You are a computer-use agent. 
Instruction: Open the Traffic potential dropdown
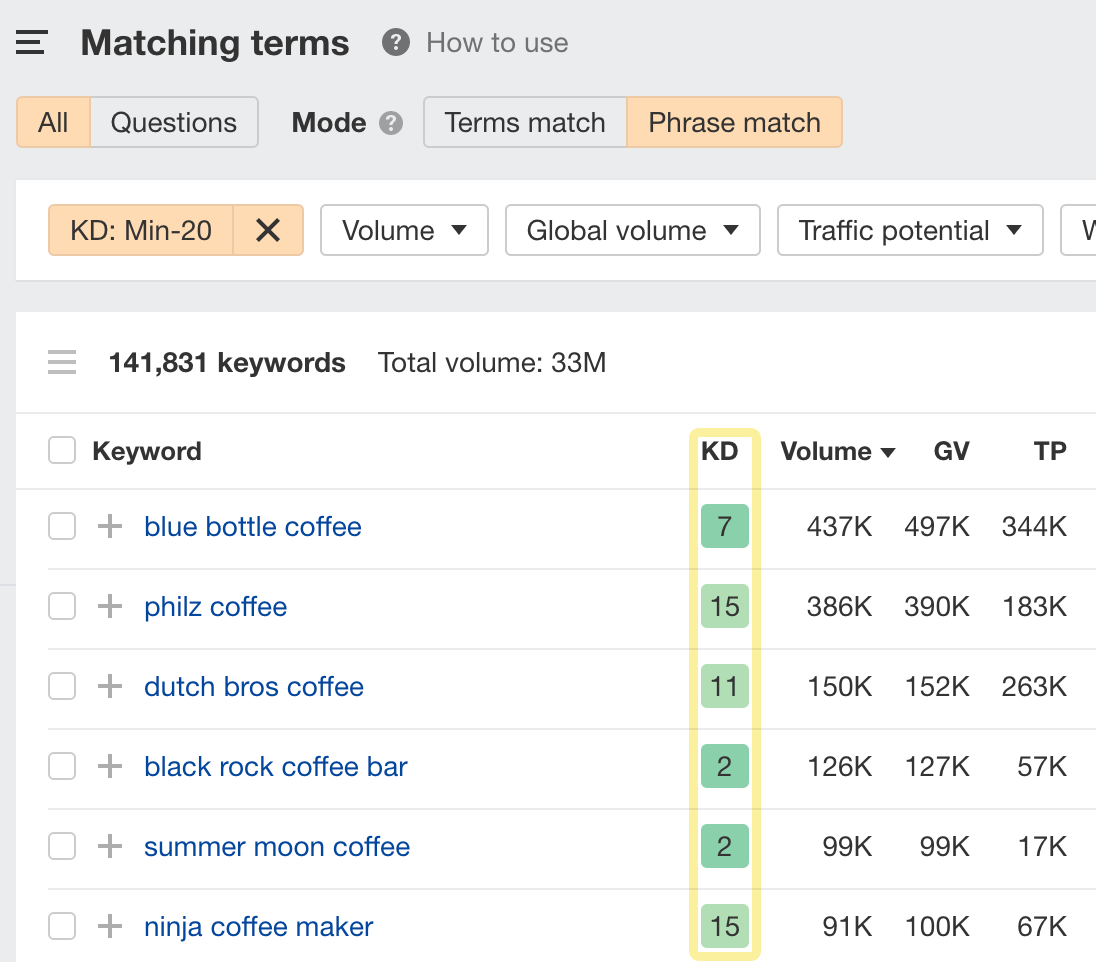pyautogui.click(x=909, y=230)
